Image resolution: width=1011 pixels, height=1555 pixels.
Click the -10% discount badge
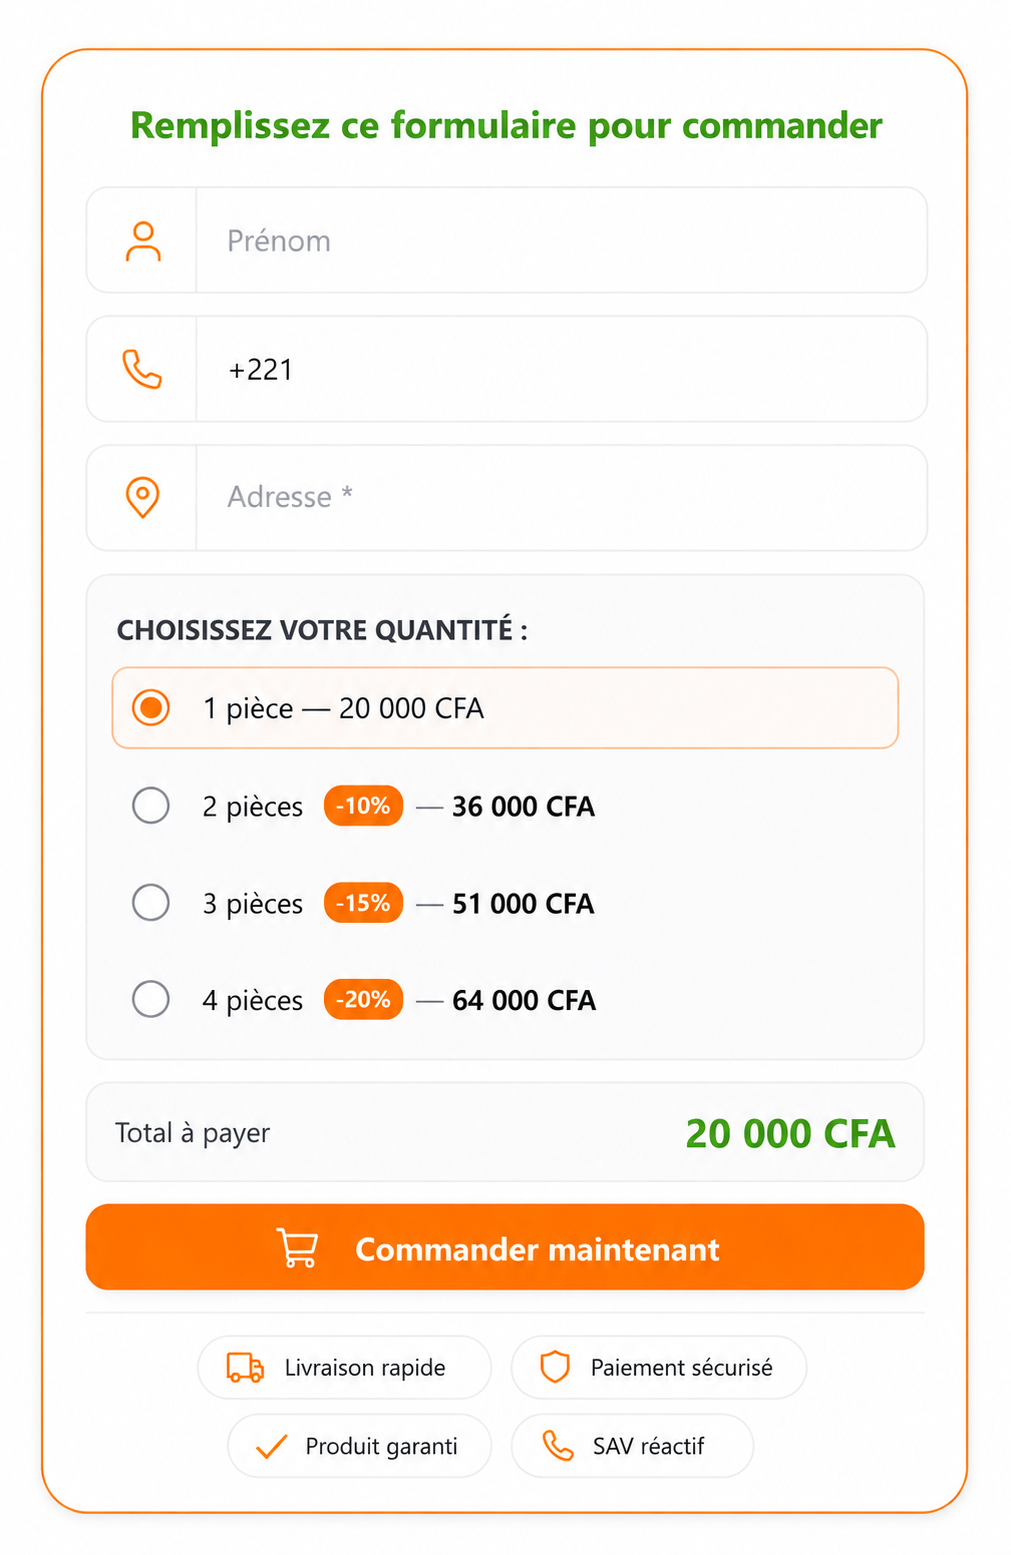coord(363,806)
